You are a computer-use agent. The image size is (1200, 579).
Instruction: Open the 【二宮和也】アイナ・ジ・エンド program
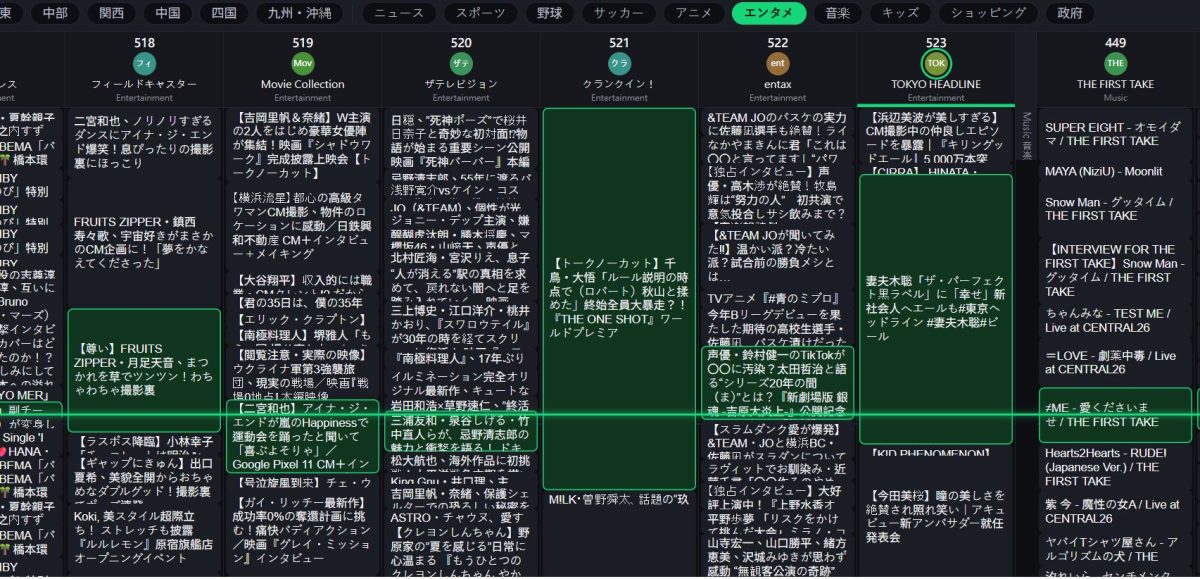click(303, 436)
